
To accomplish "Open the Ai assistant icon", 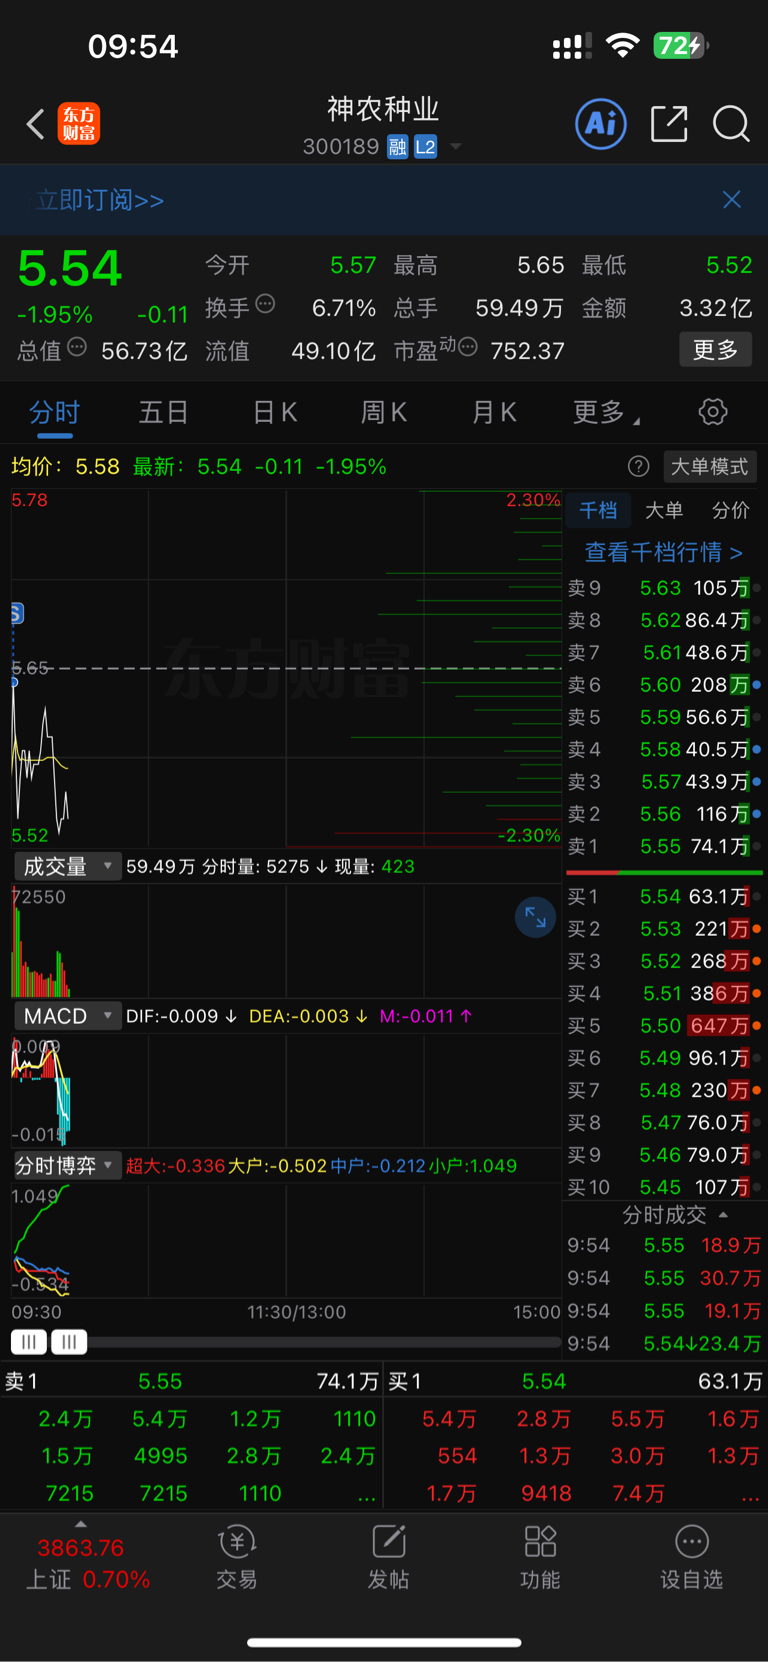I will (x=601, y=124).
